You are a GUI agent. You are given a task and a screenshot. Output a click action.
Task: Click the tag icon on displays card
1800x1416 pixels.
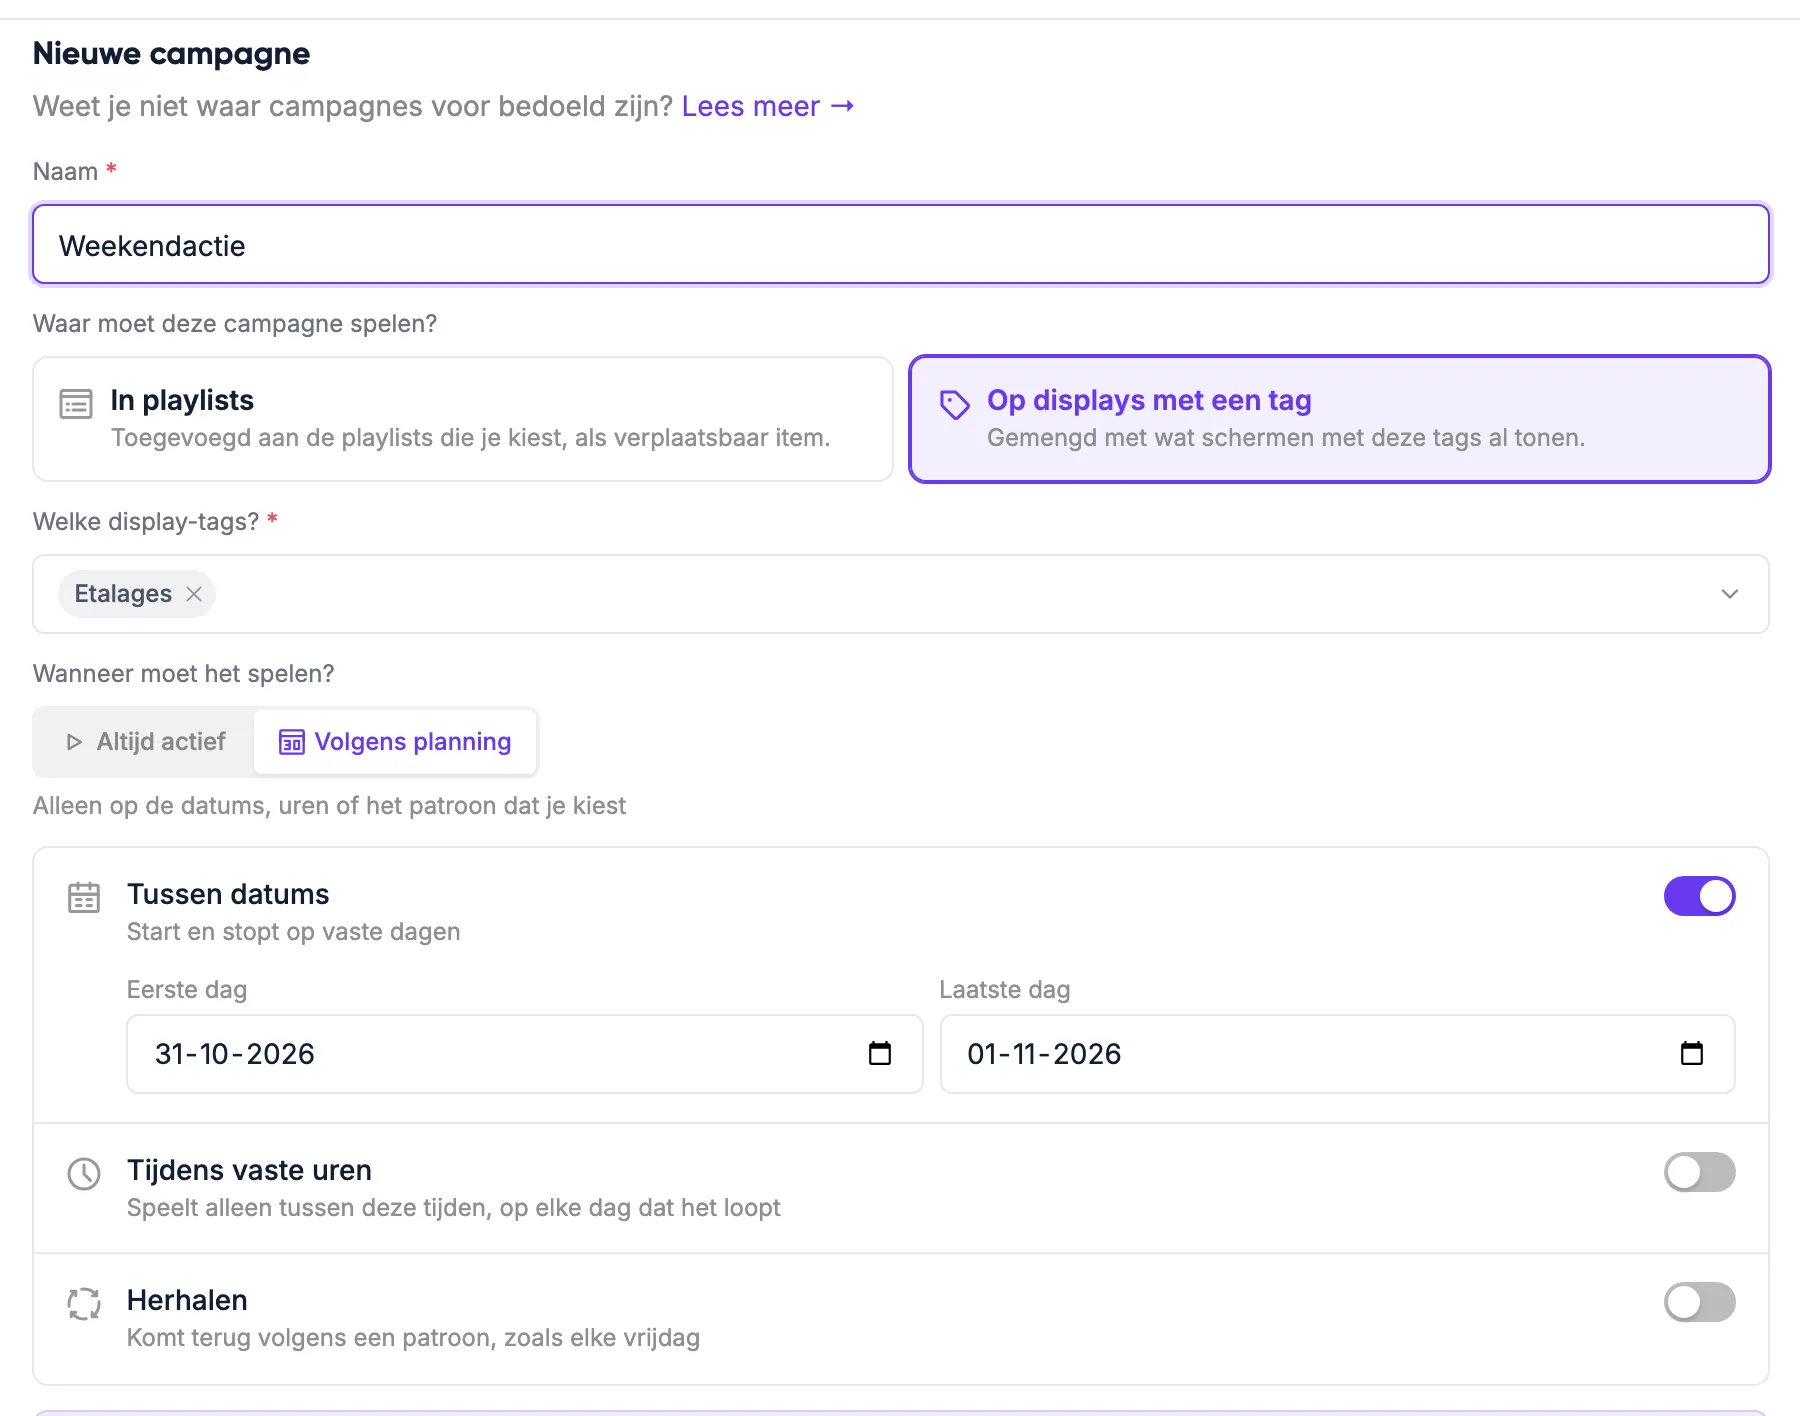pyautogui.click(x=954, y=404)
